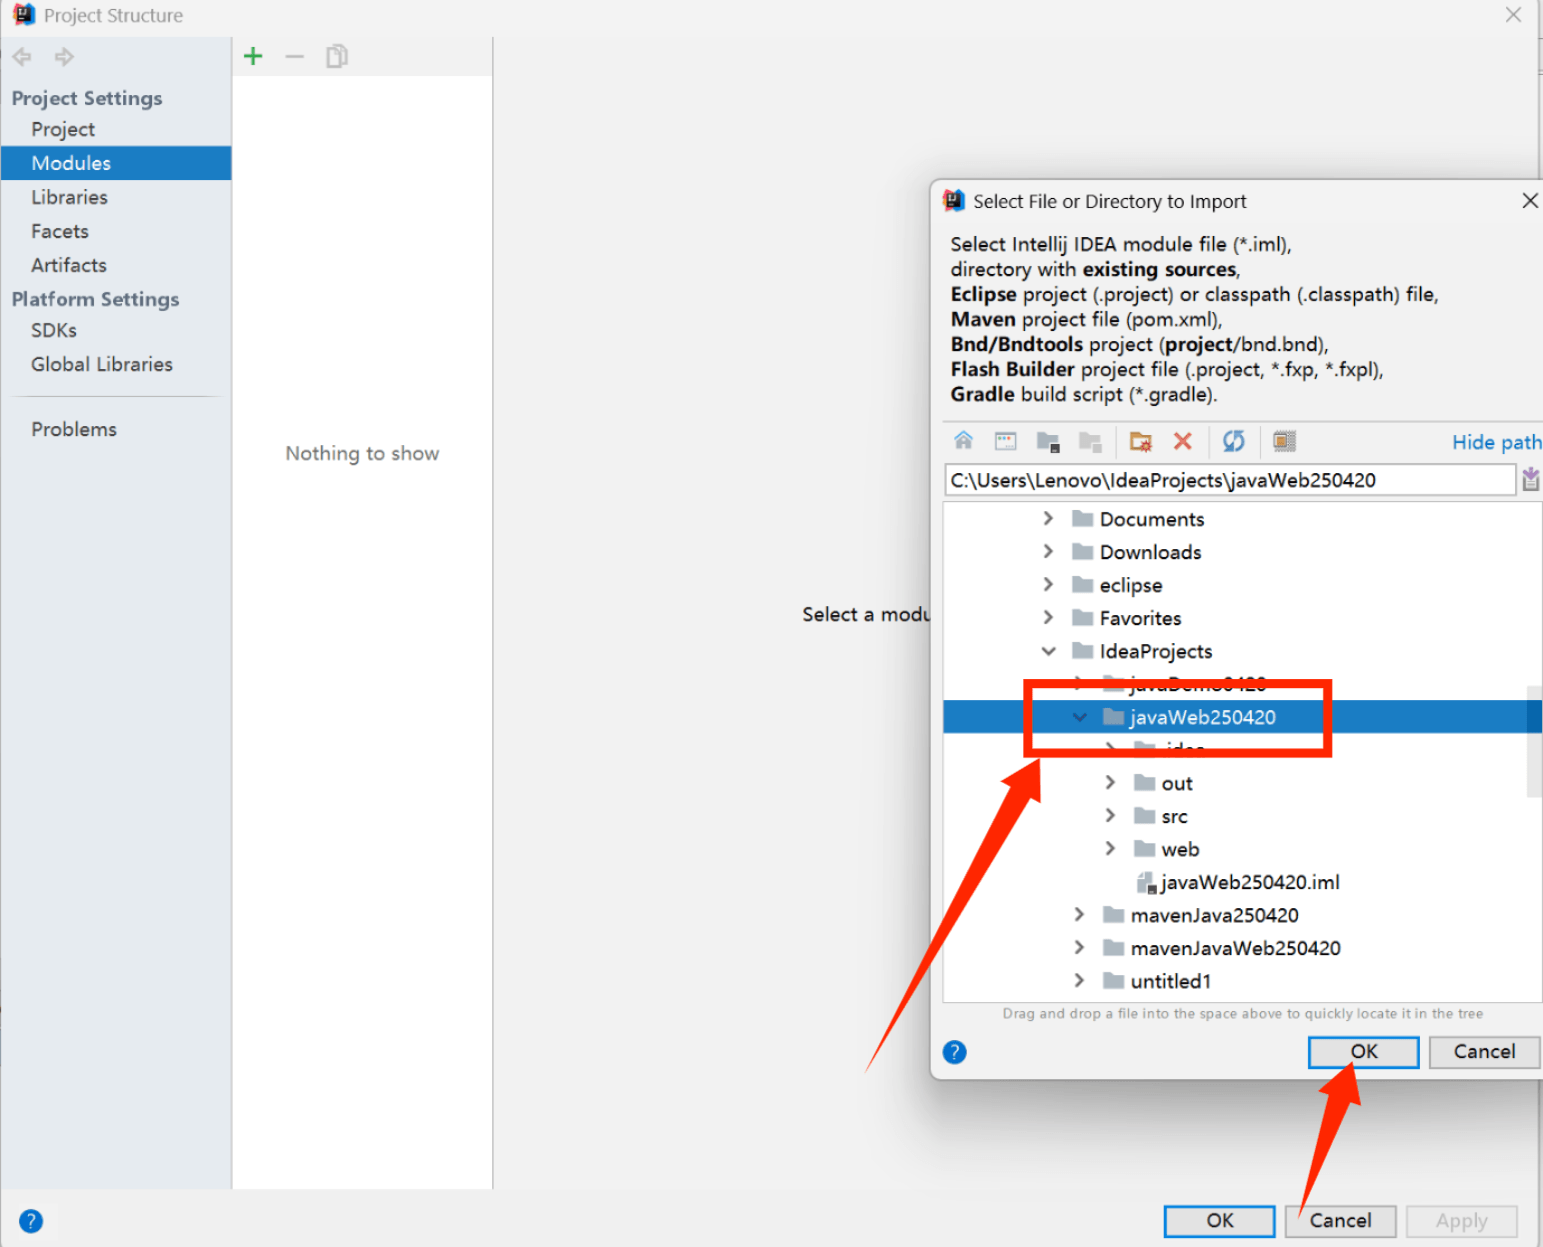Screen dimensions: 1543x1247
Task: Click the Project directory icon
Action: (x=1048, y=441)
